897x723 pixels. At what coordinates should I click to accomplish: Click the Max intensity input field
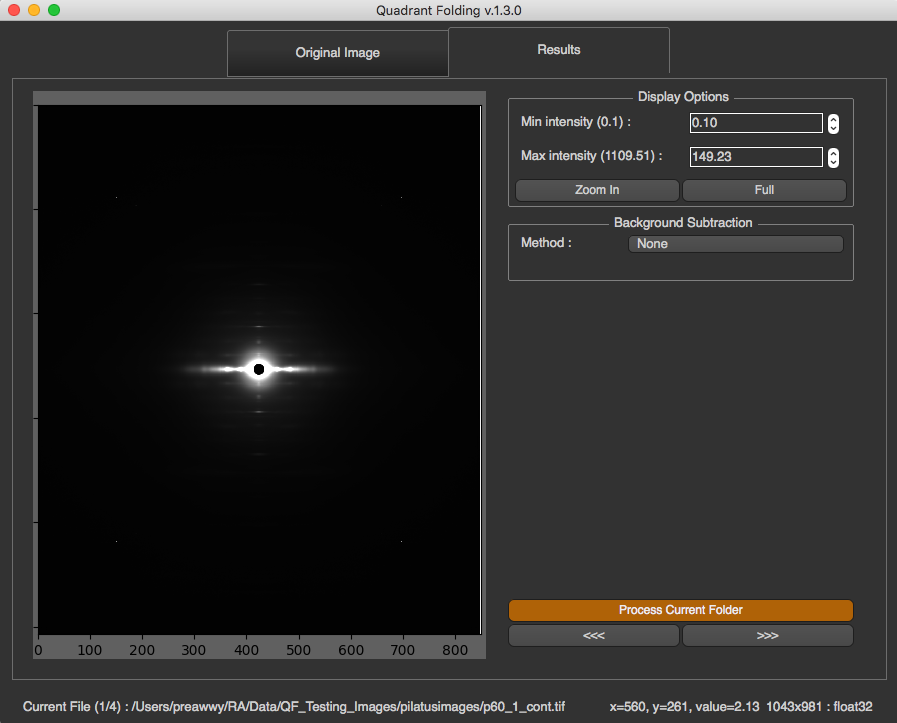click(756, 157)
